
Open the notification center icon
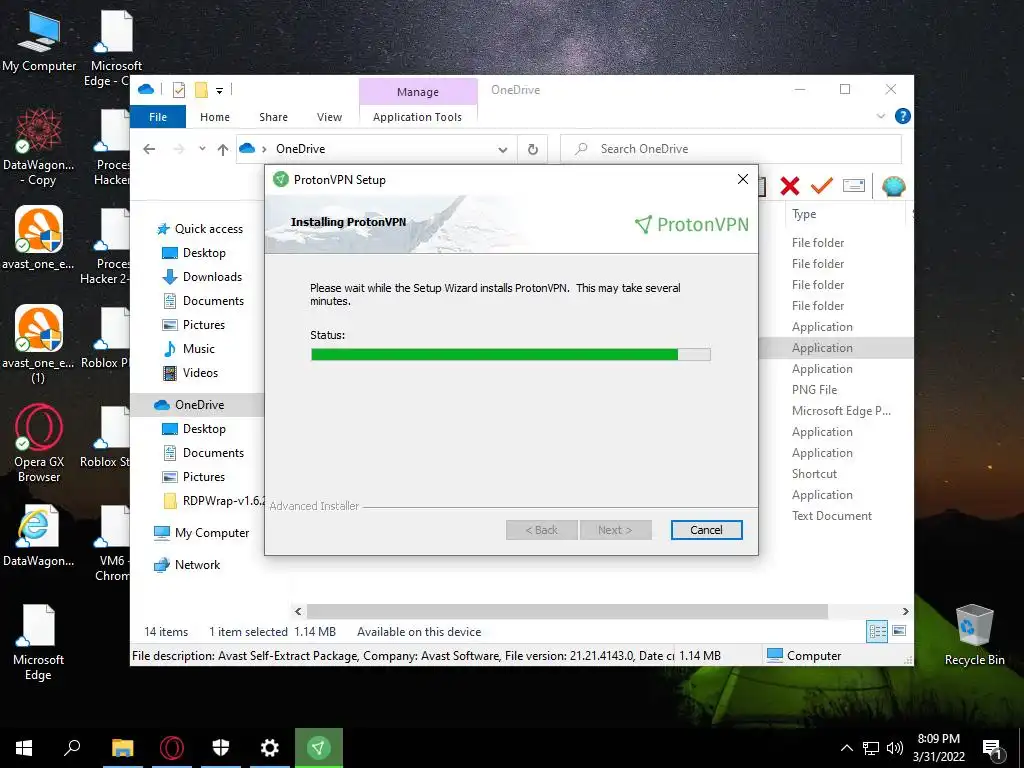[992, 748]
